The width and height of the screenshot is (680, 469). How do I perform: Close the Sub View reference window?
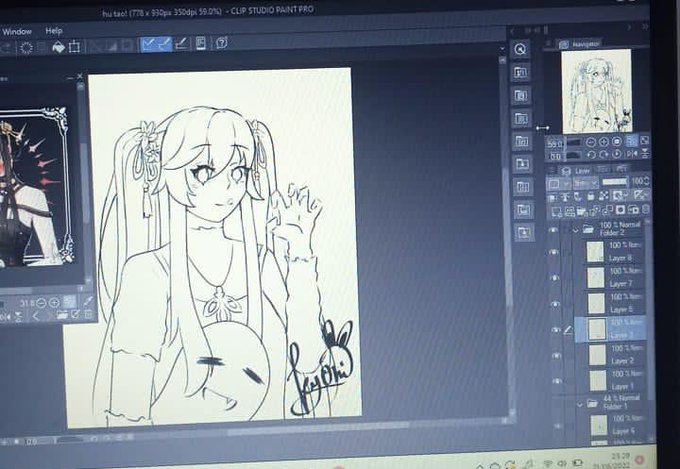(x=80, y=77)
